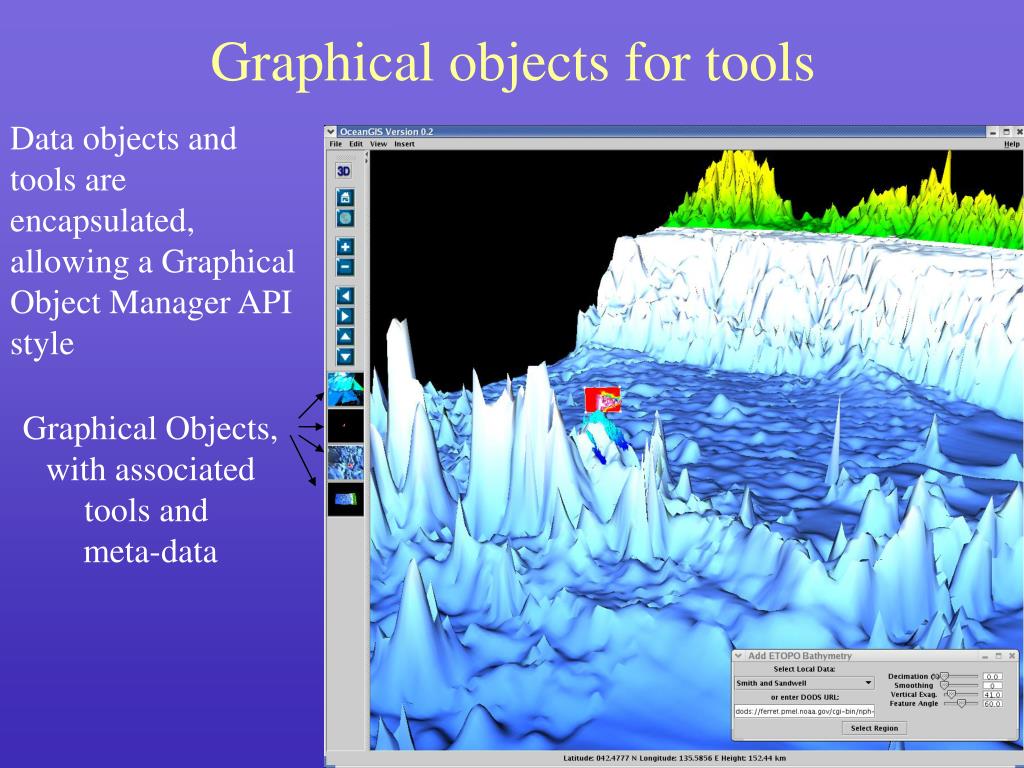This screenshot has width=1024, height=768.
Task: Click the 'Select Local Data:' label
Action: [804, 669]
